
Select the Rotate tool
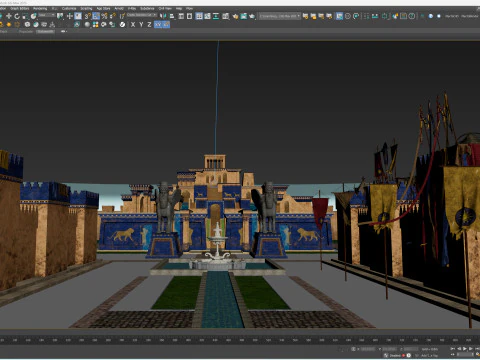click(17, 16)
